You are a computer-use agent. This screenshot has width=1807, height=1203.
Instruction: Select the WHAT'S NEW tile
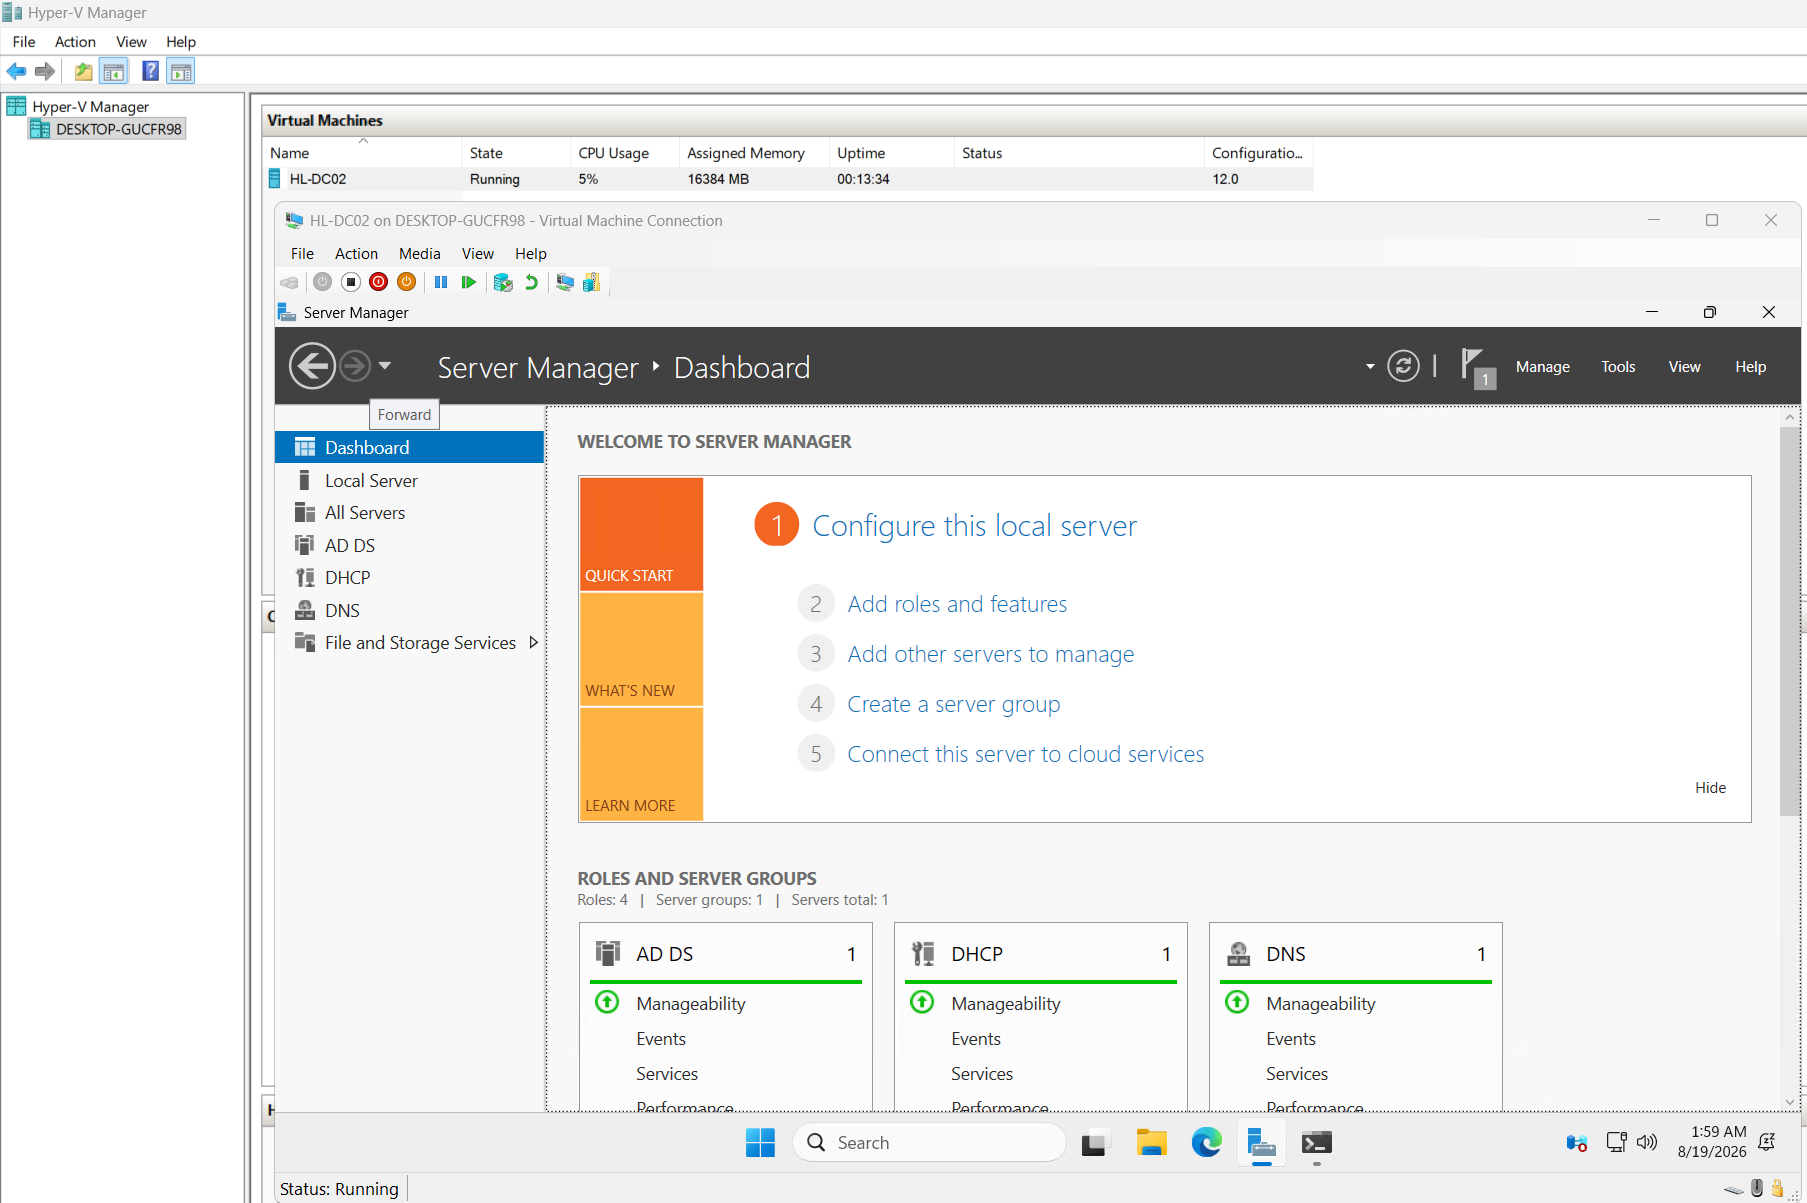[641, 650]
